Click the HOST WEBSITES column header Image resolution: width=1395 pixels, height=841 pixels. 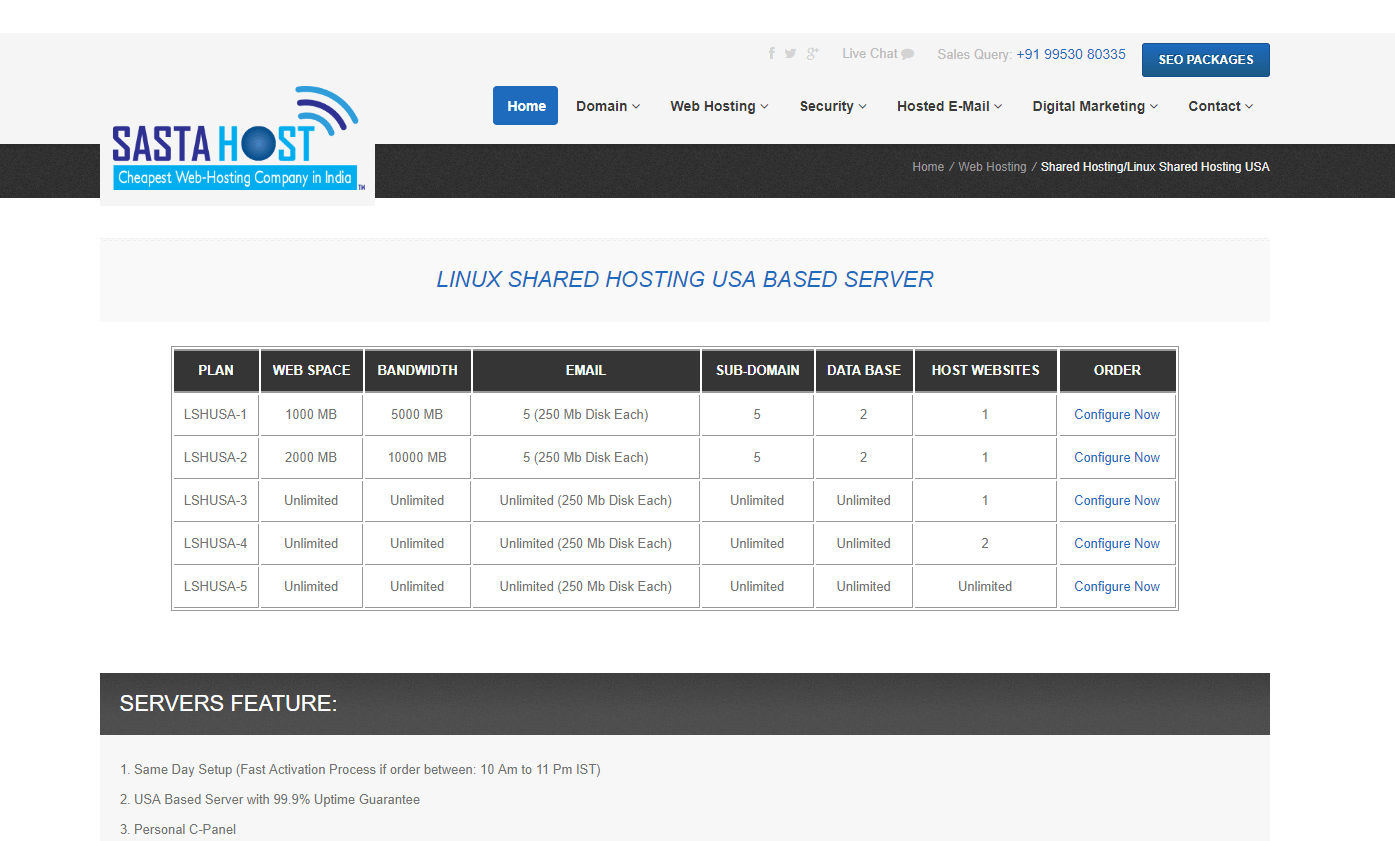[x=985, y=370]
